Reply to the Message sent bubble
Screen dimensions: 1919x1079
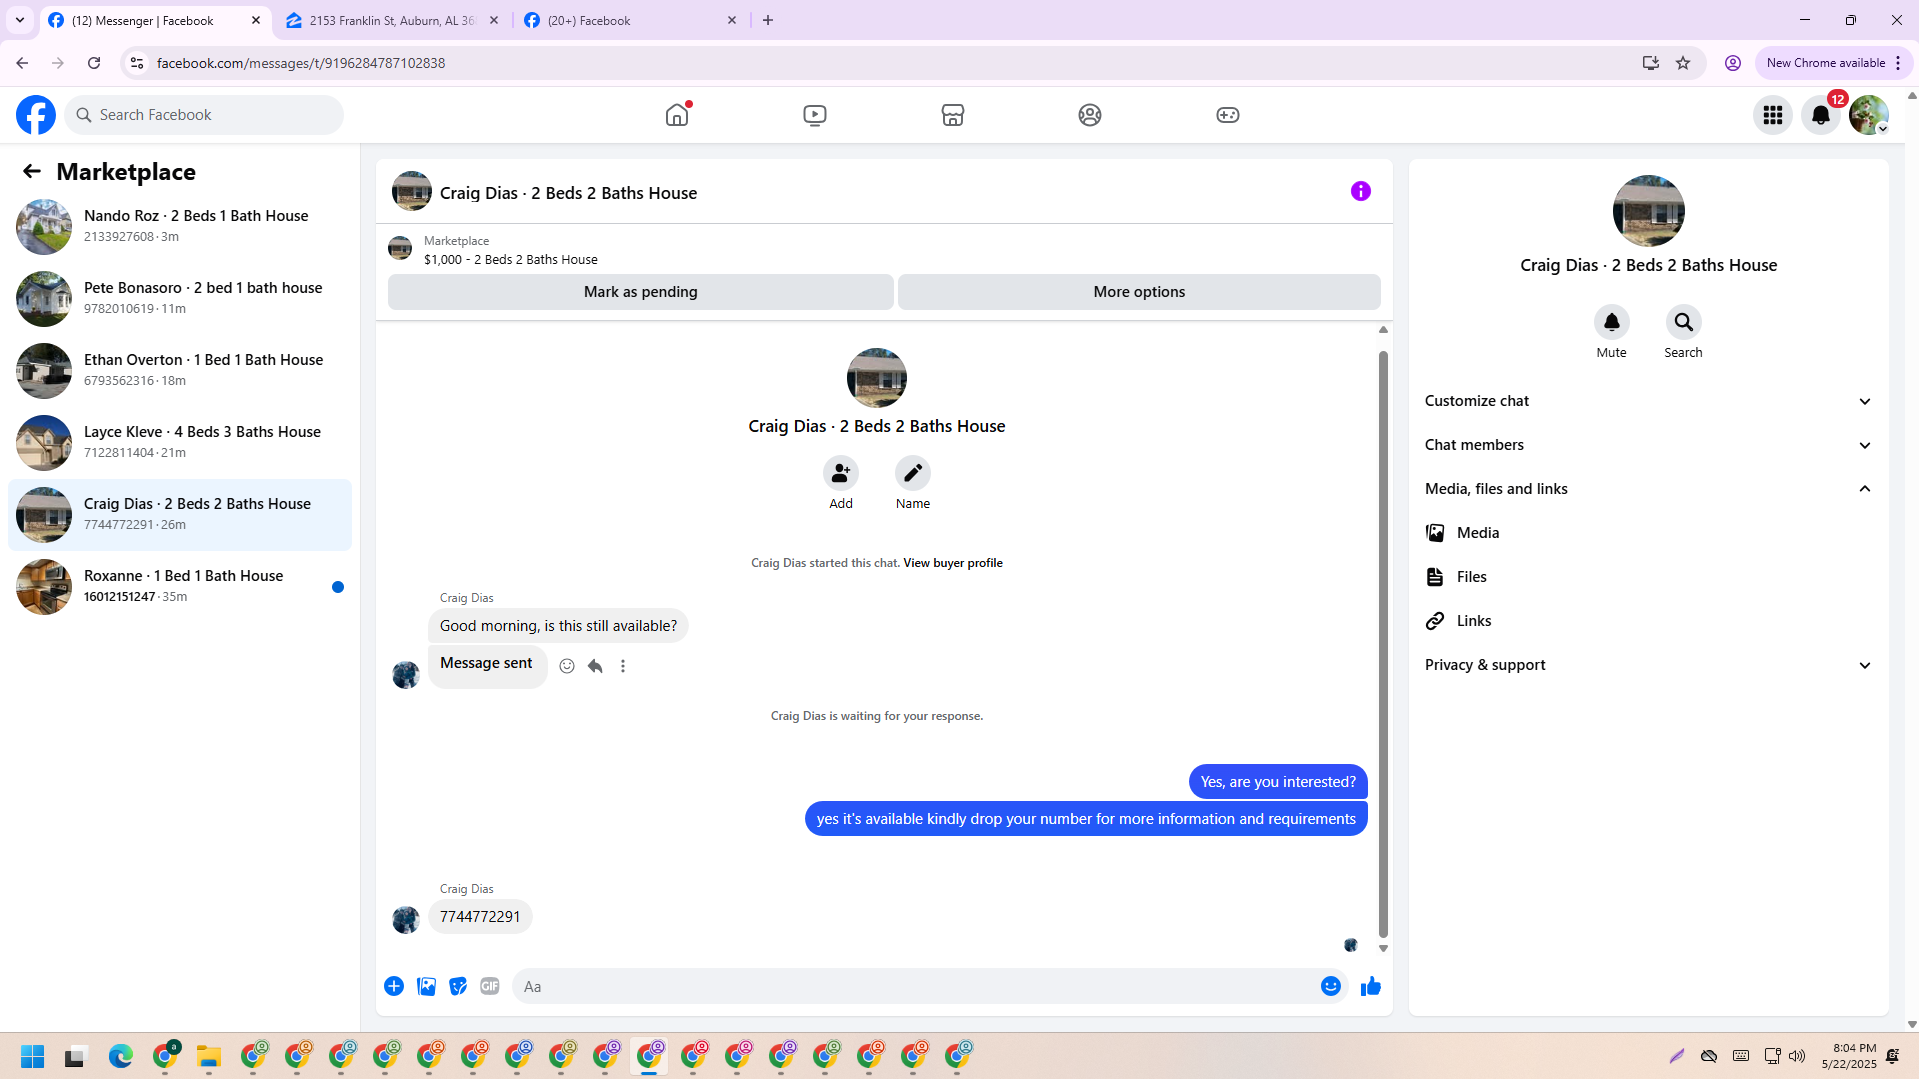[x=595, y=666]
